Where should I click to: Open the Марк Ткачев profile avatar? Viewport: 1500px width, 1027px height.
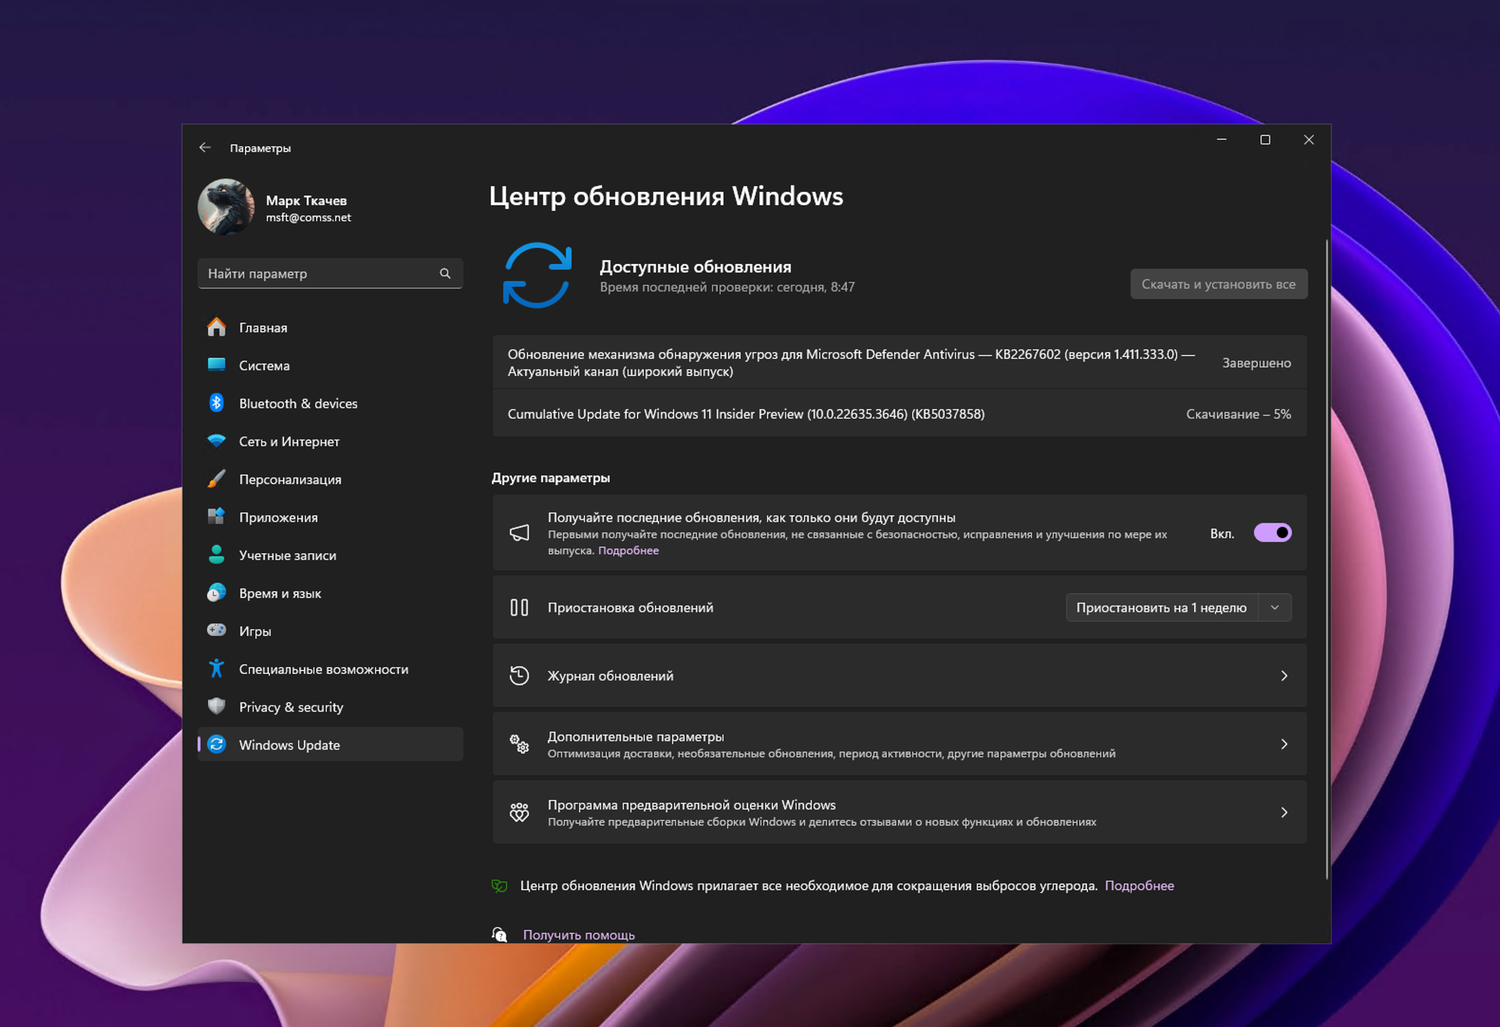point(226,207)
